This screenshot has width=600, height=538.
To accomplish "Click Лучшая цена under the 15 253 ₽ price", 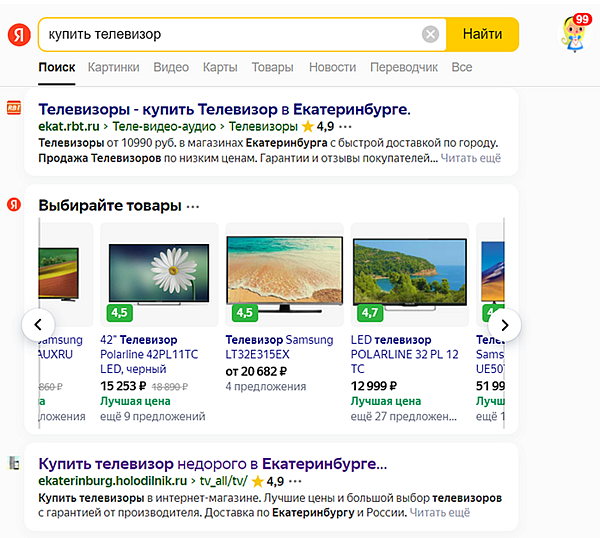I will click(135, 401).
